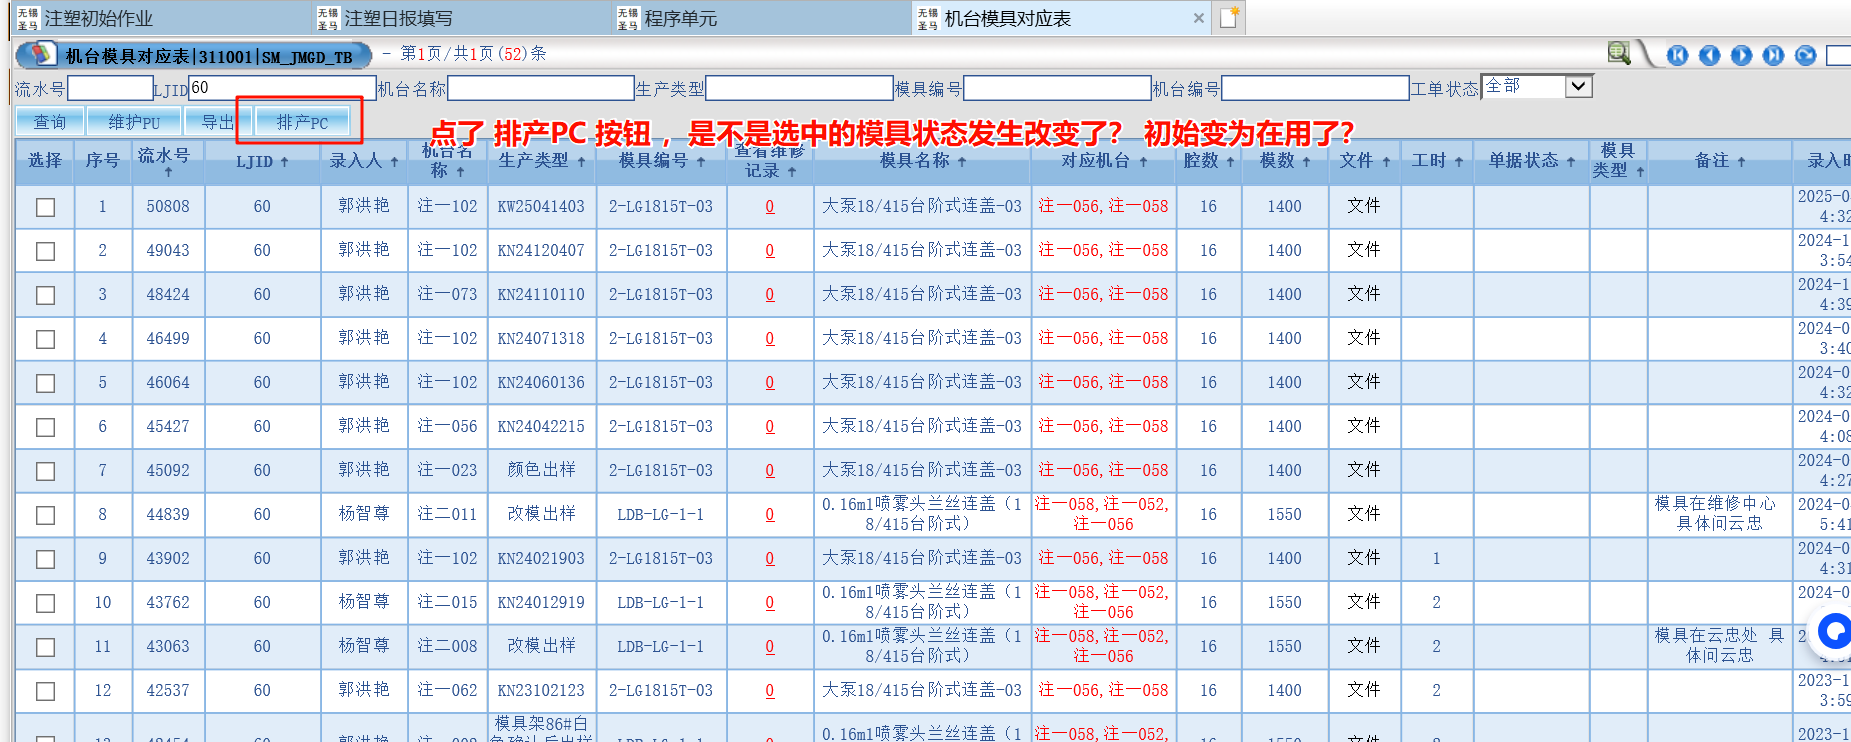Focus the 机台编号 input field
This screenshot has width=1851, height=742.
coord(1315,88)
